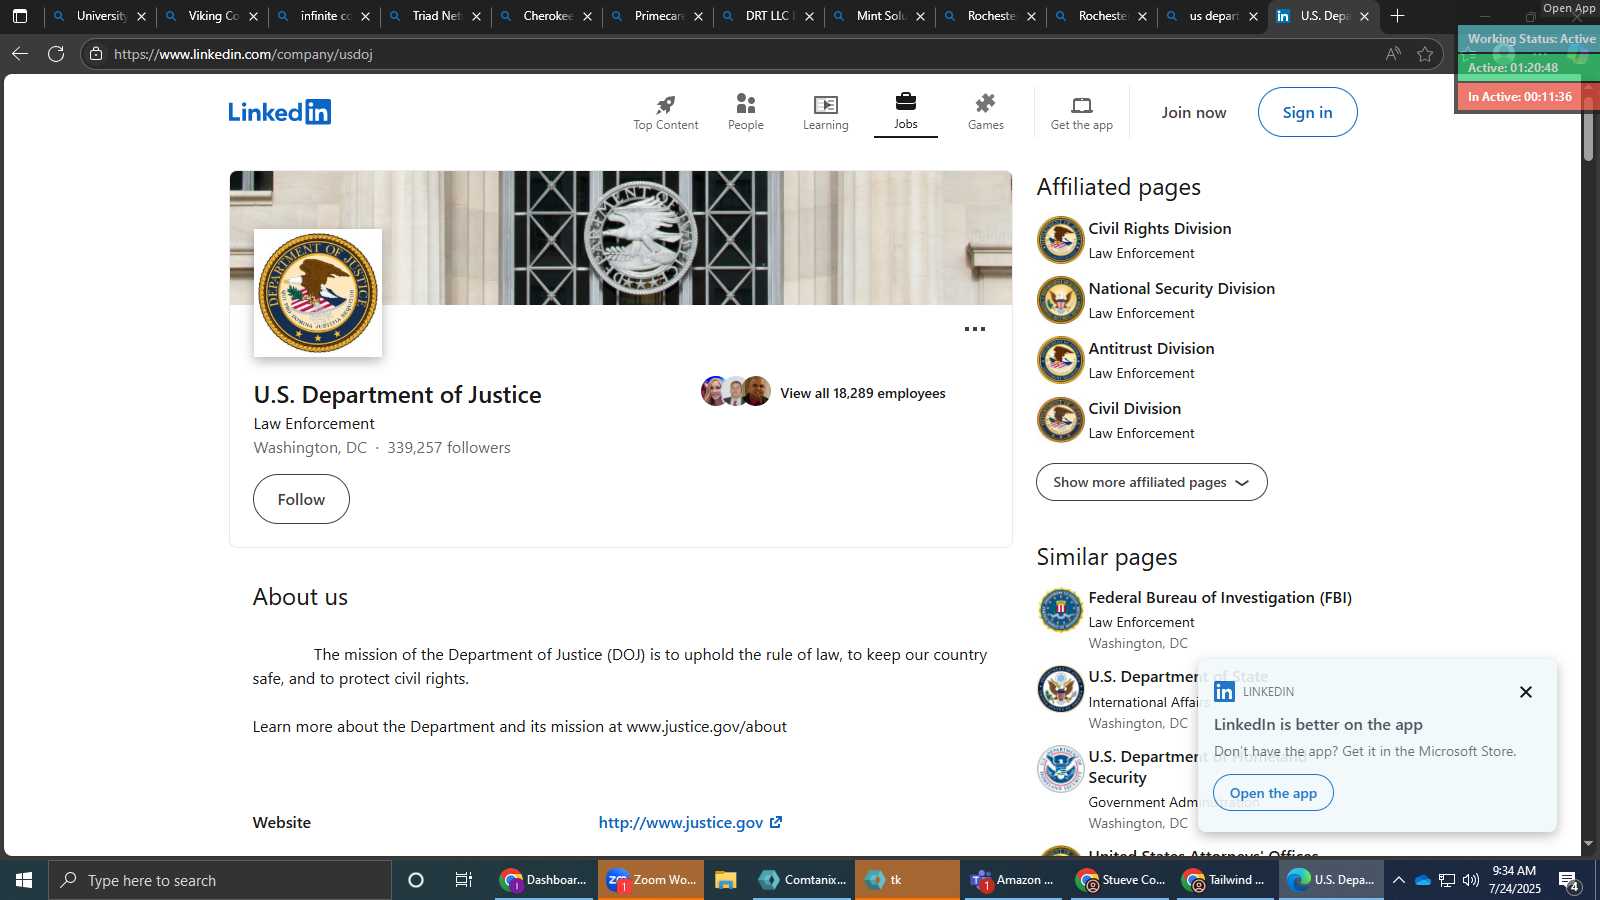
Task: Go back in the browser
Action: [20, 54]
